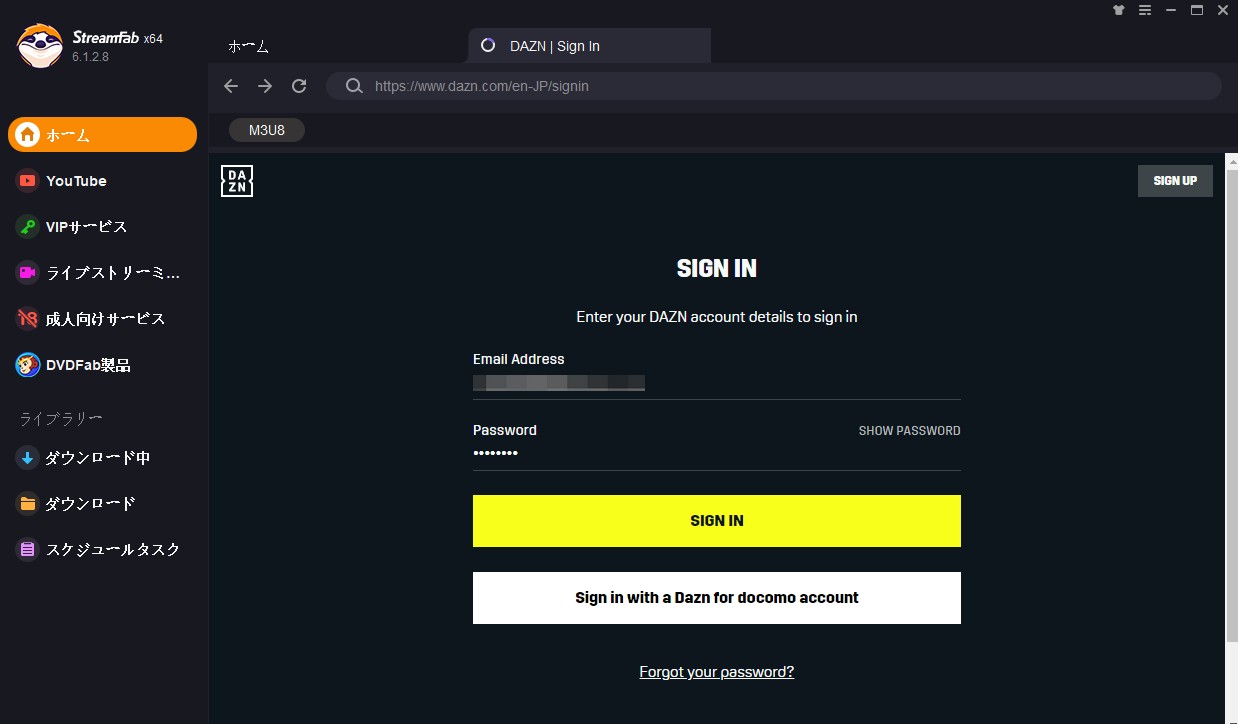1238x724 pixels.
Task: Select VIPサービス in the sidebar
Action: (87, 227)
